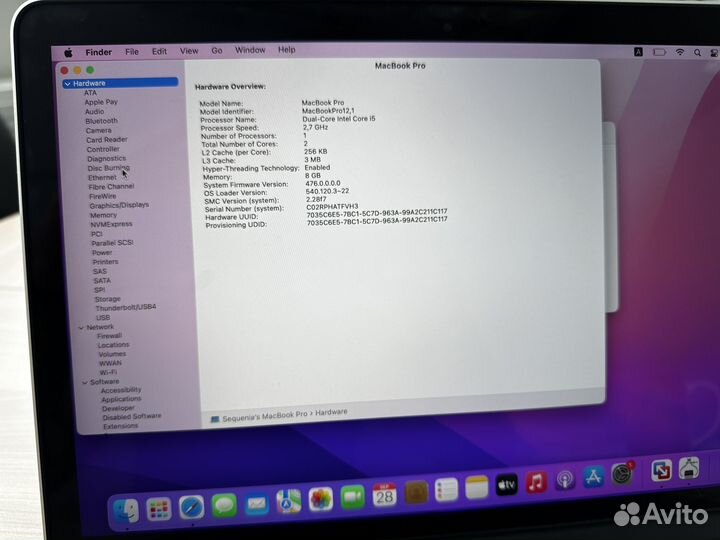Select Hardware in the sidebar
Viewport: 720px width, 540px height.
pos(120,83)
